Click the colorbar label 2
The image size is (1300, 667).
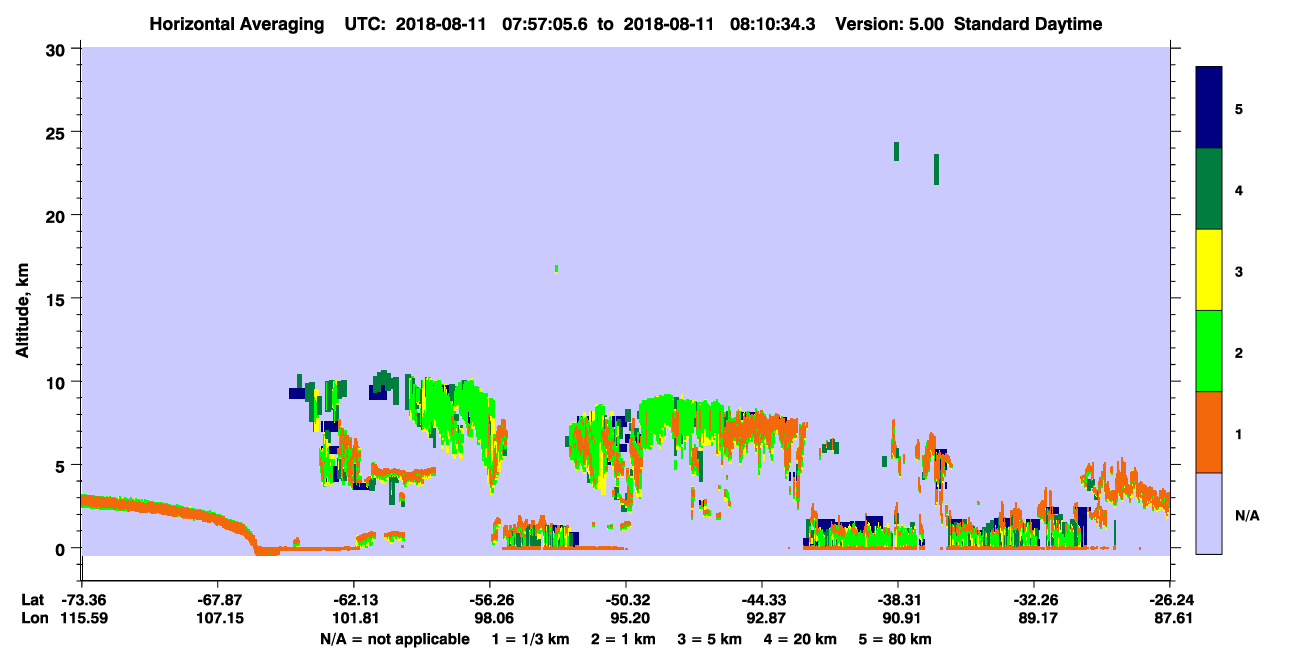click(1239, 353)
